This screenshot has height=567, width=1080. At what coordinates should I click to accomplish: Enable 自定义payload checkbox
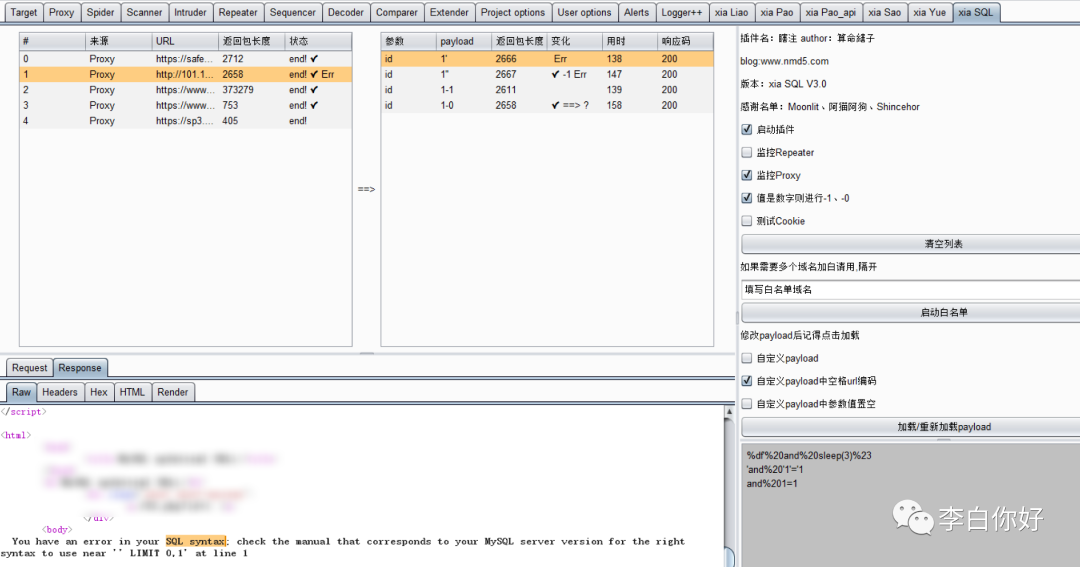click(747, 358)
